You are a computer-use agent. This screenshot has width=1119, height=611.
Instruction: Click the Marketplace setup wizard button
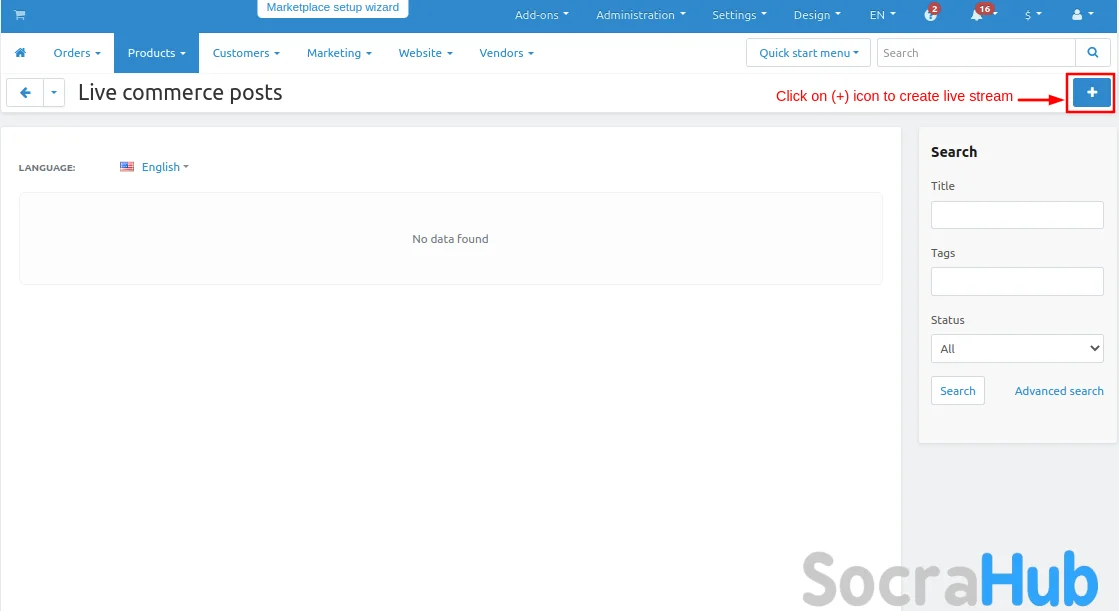click(332, 8)
